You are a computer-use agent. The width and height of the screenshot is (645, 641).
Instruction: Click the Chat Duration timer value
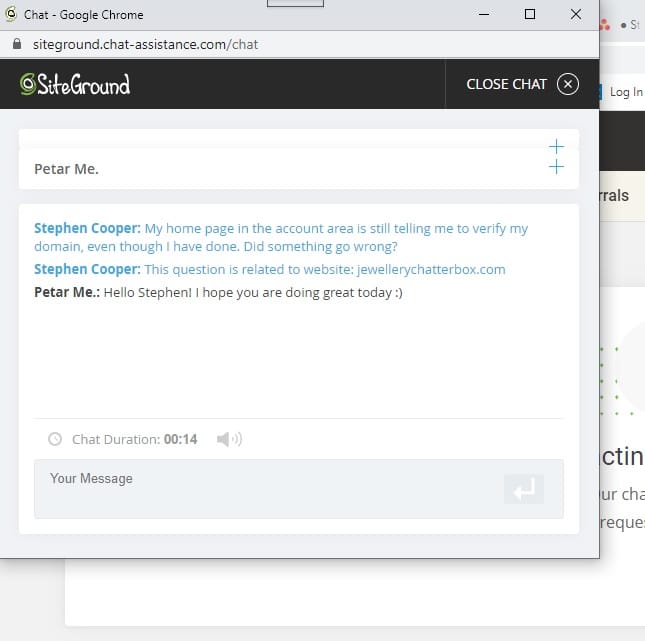click(x=181, y=439)
